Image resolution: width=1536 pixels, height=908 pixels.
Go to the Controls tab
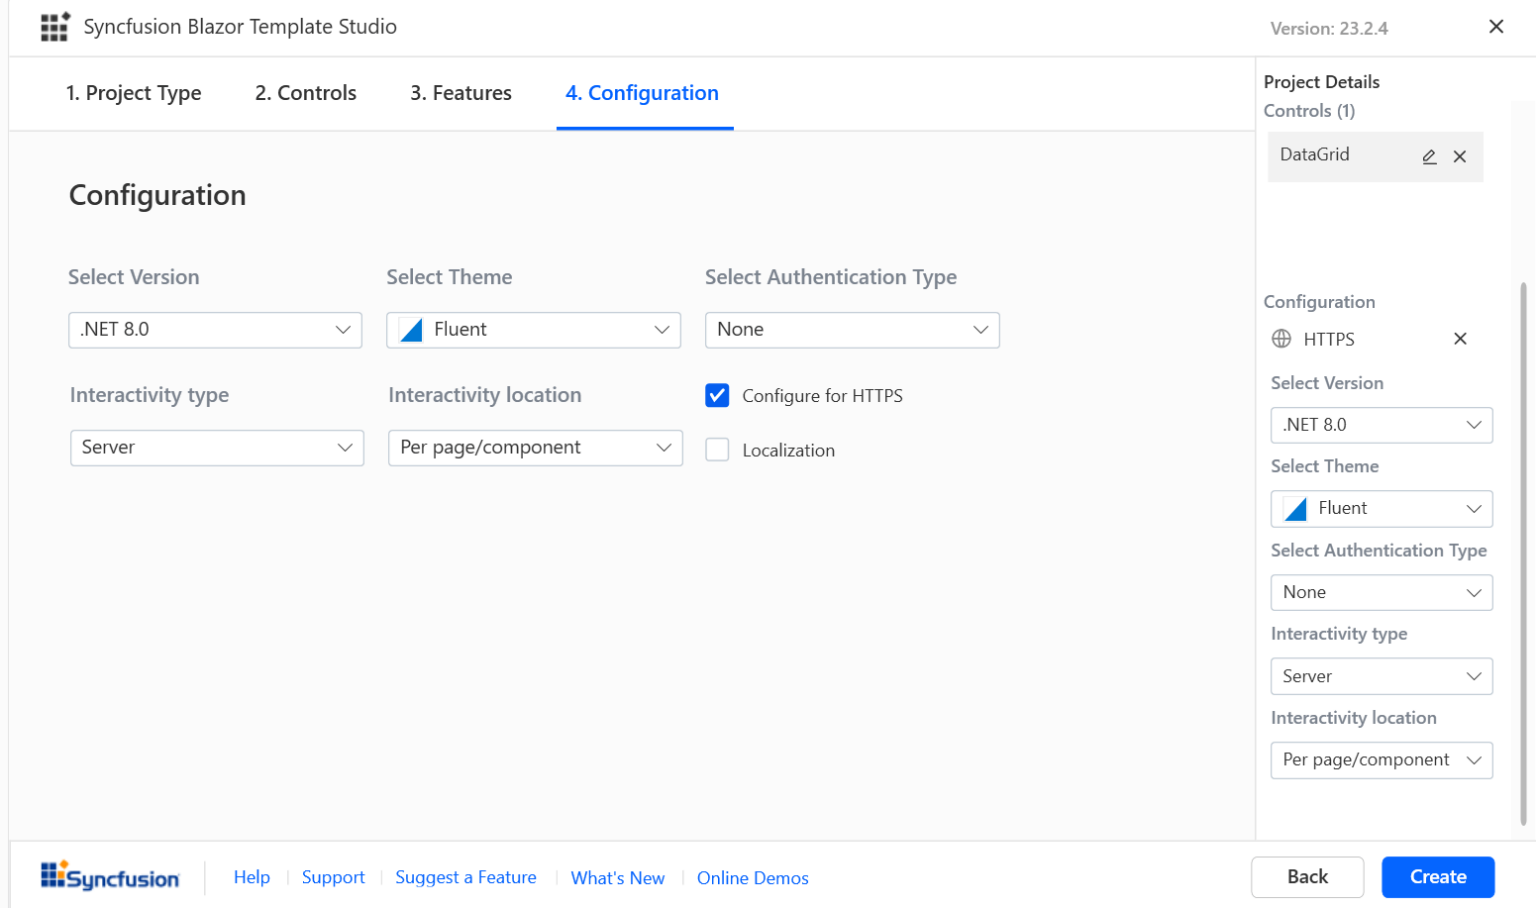click(x=304, y=93)
